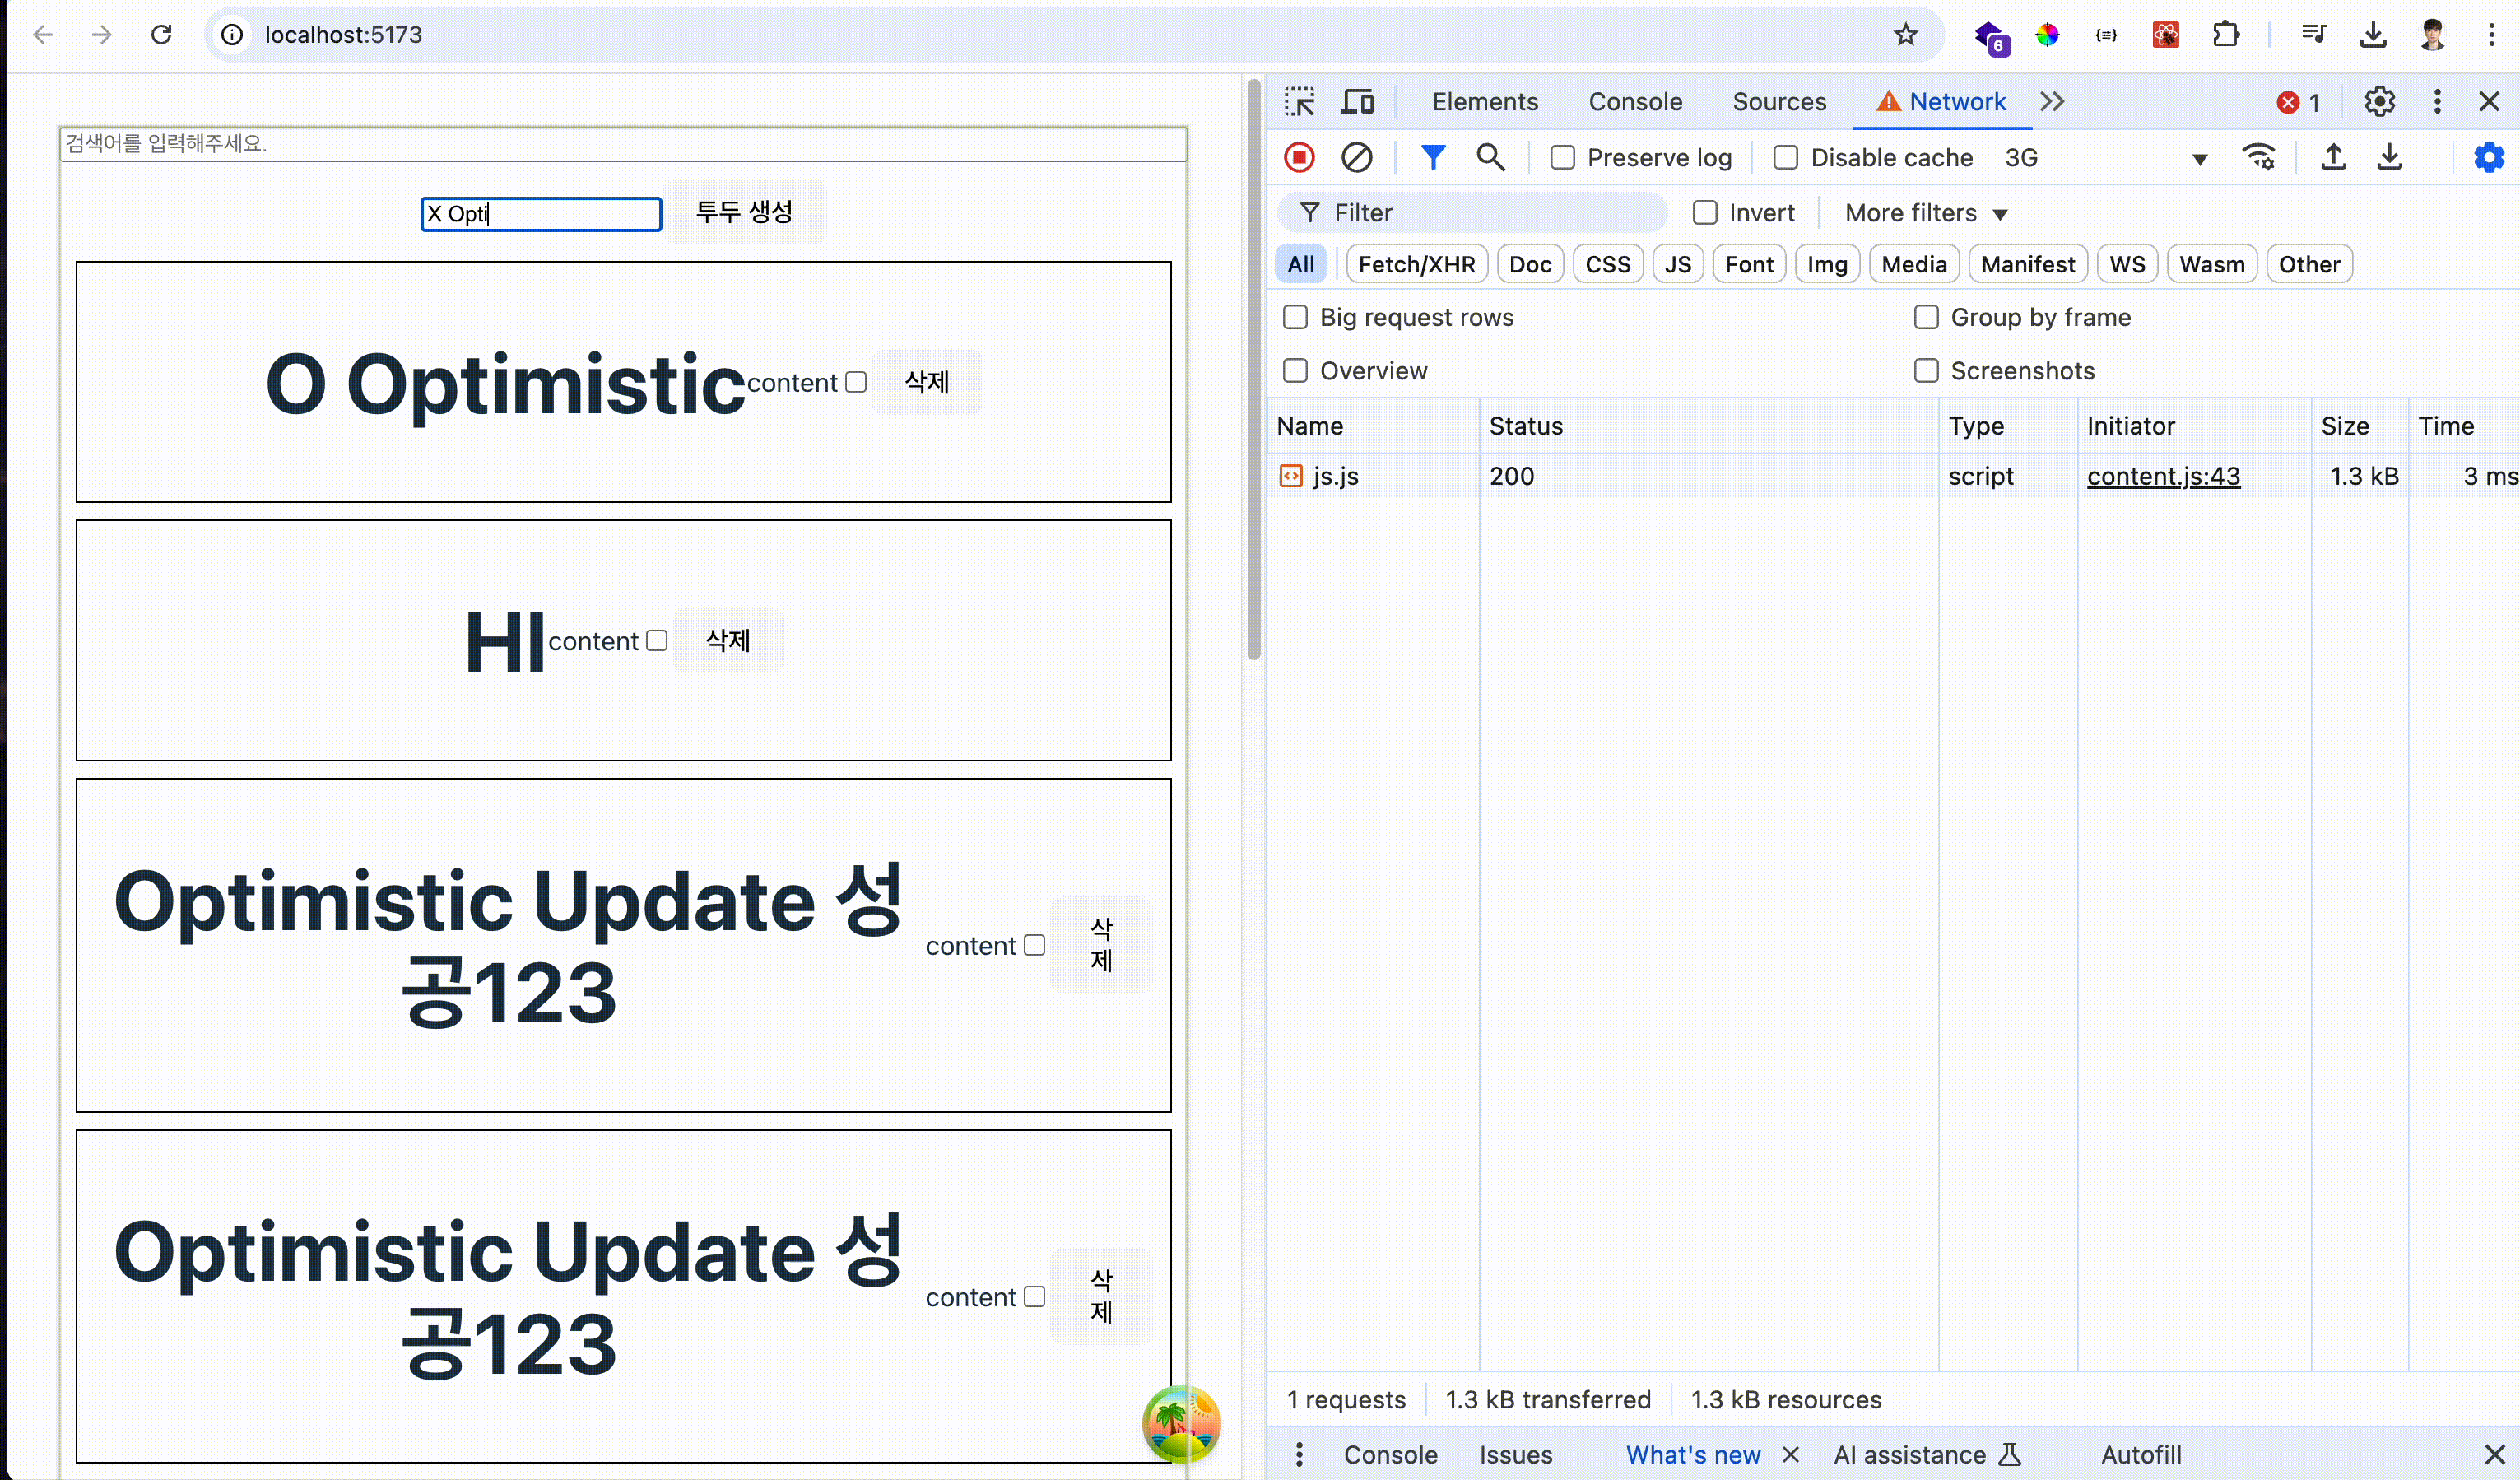
Task: Open network conditions wifi icon
Action: 2259,157
